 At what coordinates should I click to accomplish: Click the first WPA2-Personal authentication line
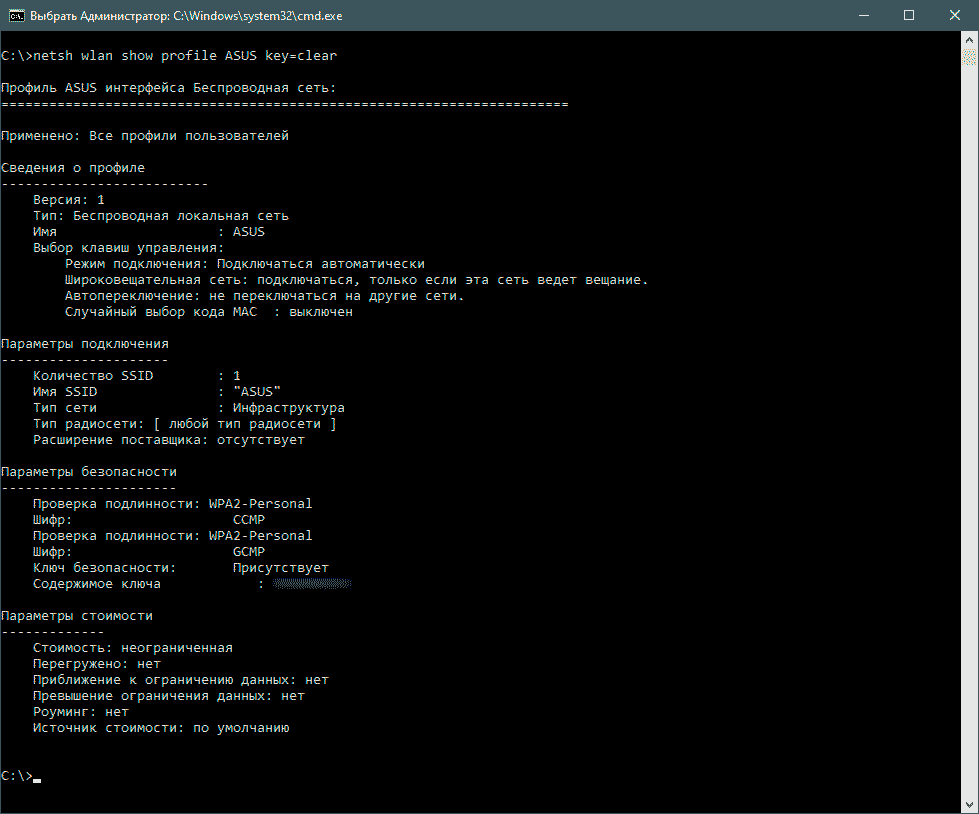pyautogui.click(x=172, y=504)
